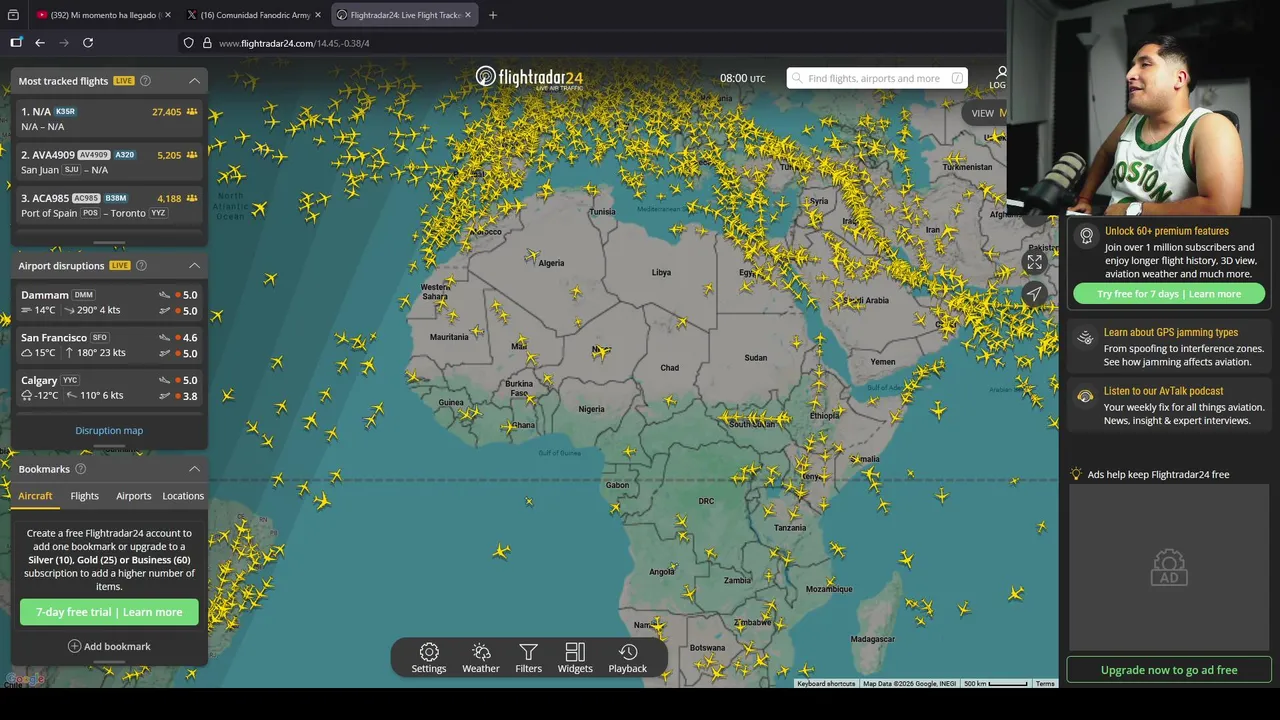
Task: Click the Airport disruptions LIVE badge
Action: point(120,266)
